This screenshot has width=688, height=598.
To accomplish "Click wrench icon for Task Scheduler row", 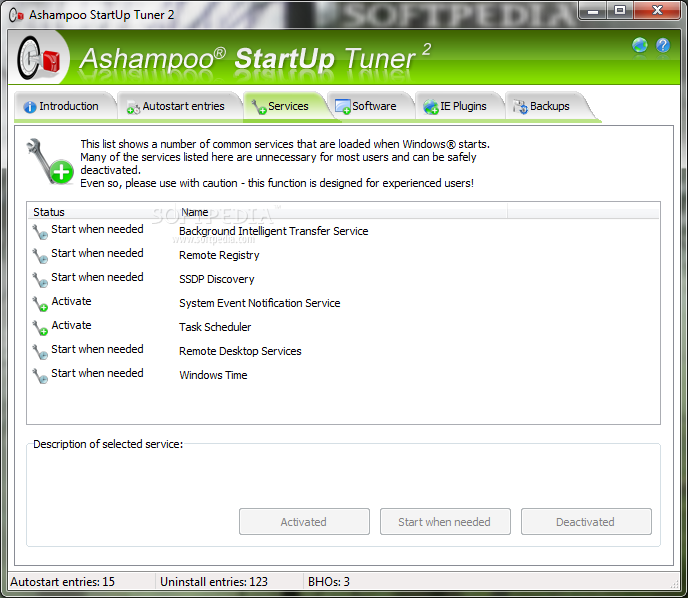I will pos(40,328).
